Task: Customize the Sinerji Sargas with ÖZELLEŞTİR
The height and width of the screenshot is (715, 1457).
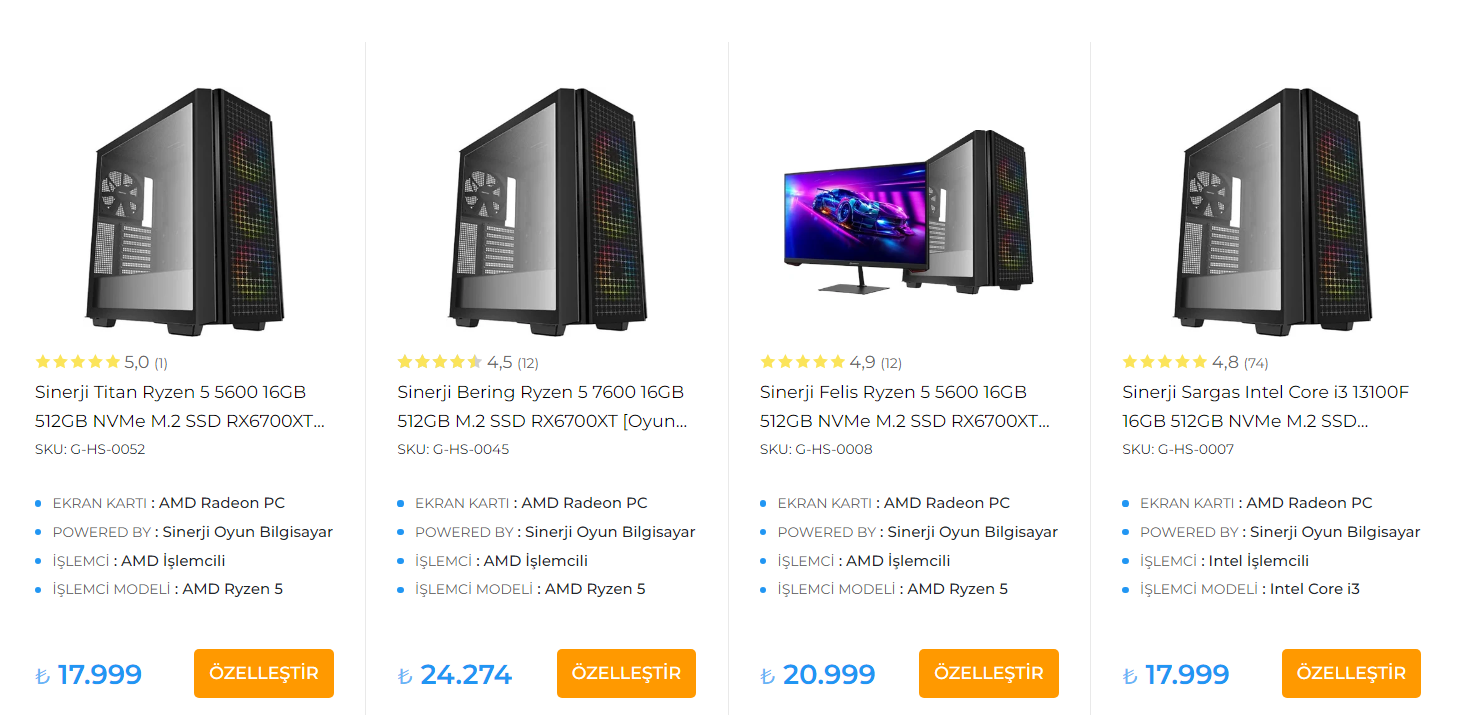Action: [x=1351, y=673]
